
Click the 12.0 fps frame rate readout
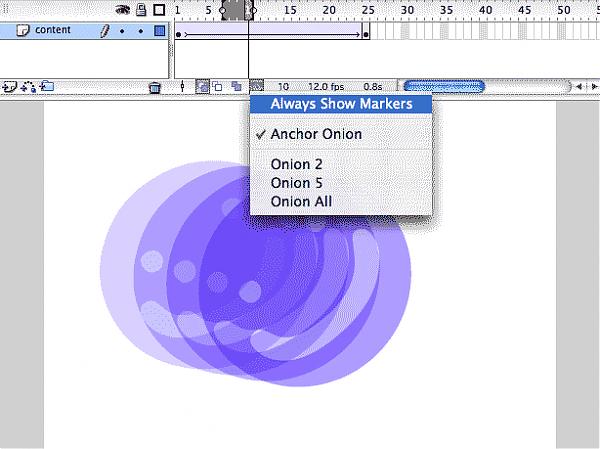326,87
